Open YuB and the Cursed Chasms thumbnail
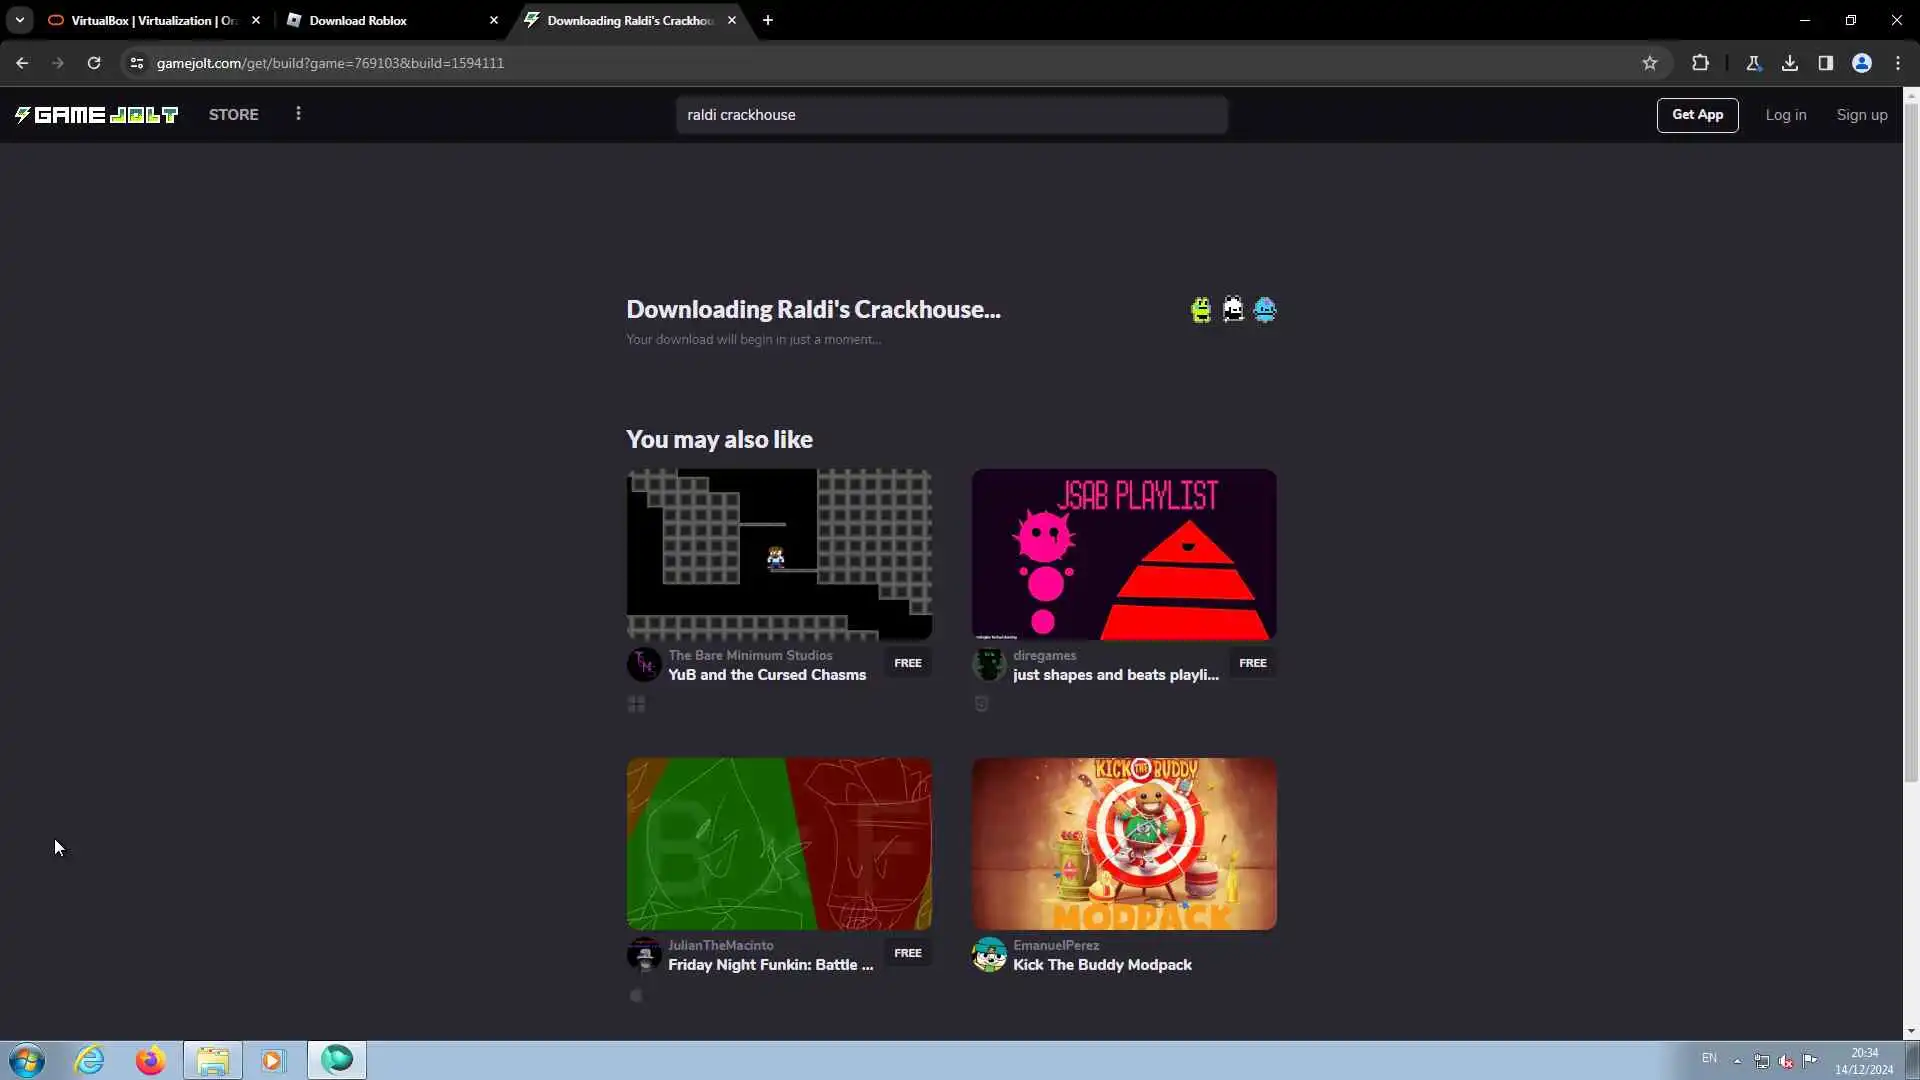The width and height of the screenshot is (1920, 1080). (779, 554)
